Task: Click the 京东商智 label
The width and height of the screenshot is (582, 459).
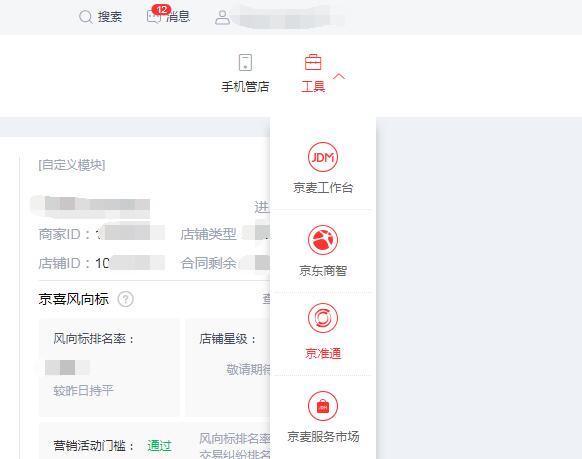Action: tap(323, 271)
